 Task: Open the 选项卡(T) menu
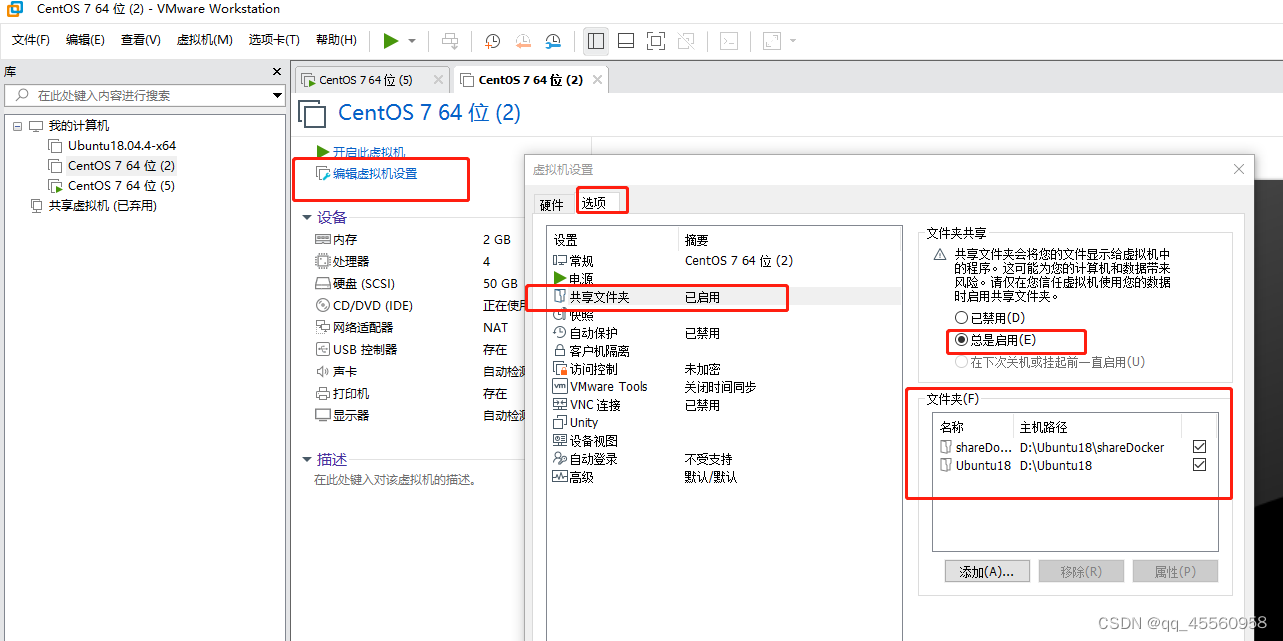[274, 40]
